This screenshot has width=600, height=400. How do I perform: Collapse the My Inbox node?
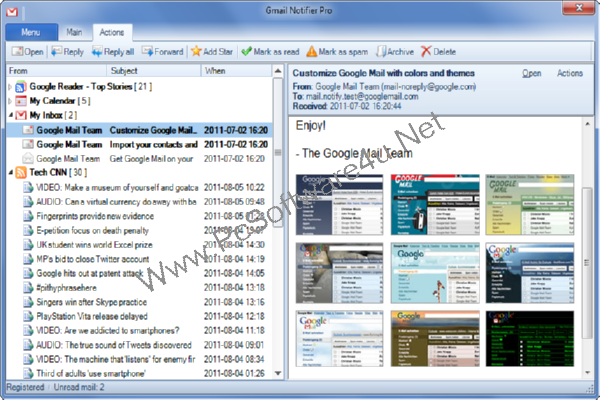point(10,115)
